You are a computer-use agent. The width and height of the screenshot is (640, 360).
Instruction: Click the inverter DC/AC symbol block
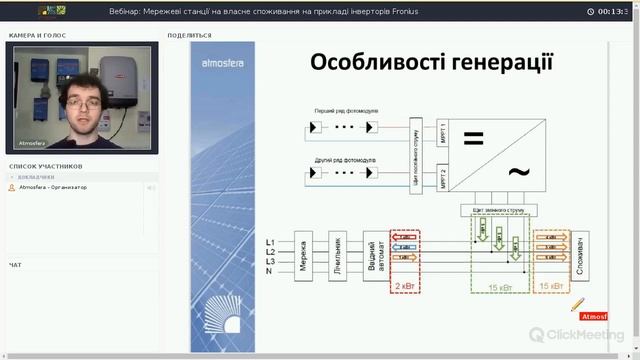[x=497, y=155]
